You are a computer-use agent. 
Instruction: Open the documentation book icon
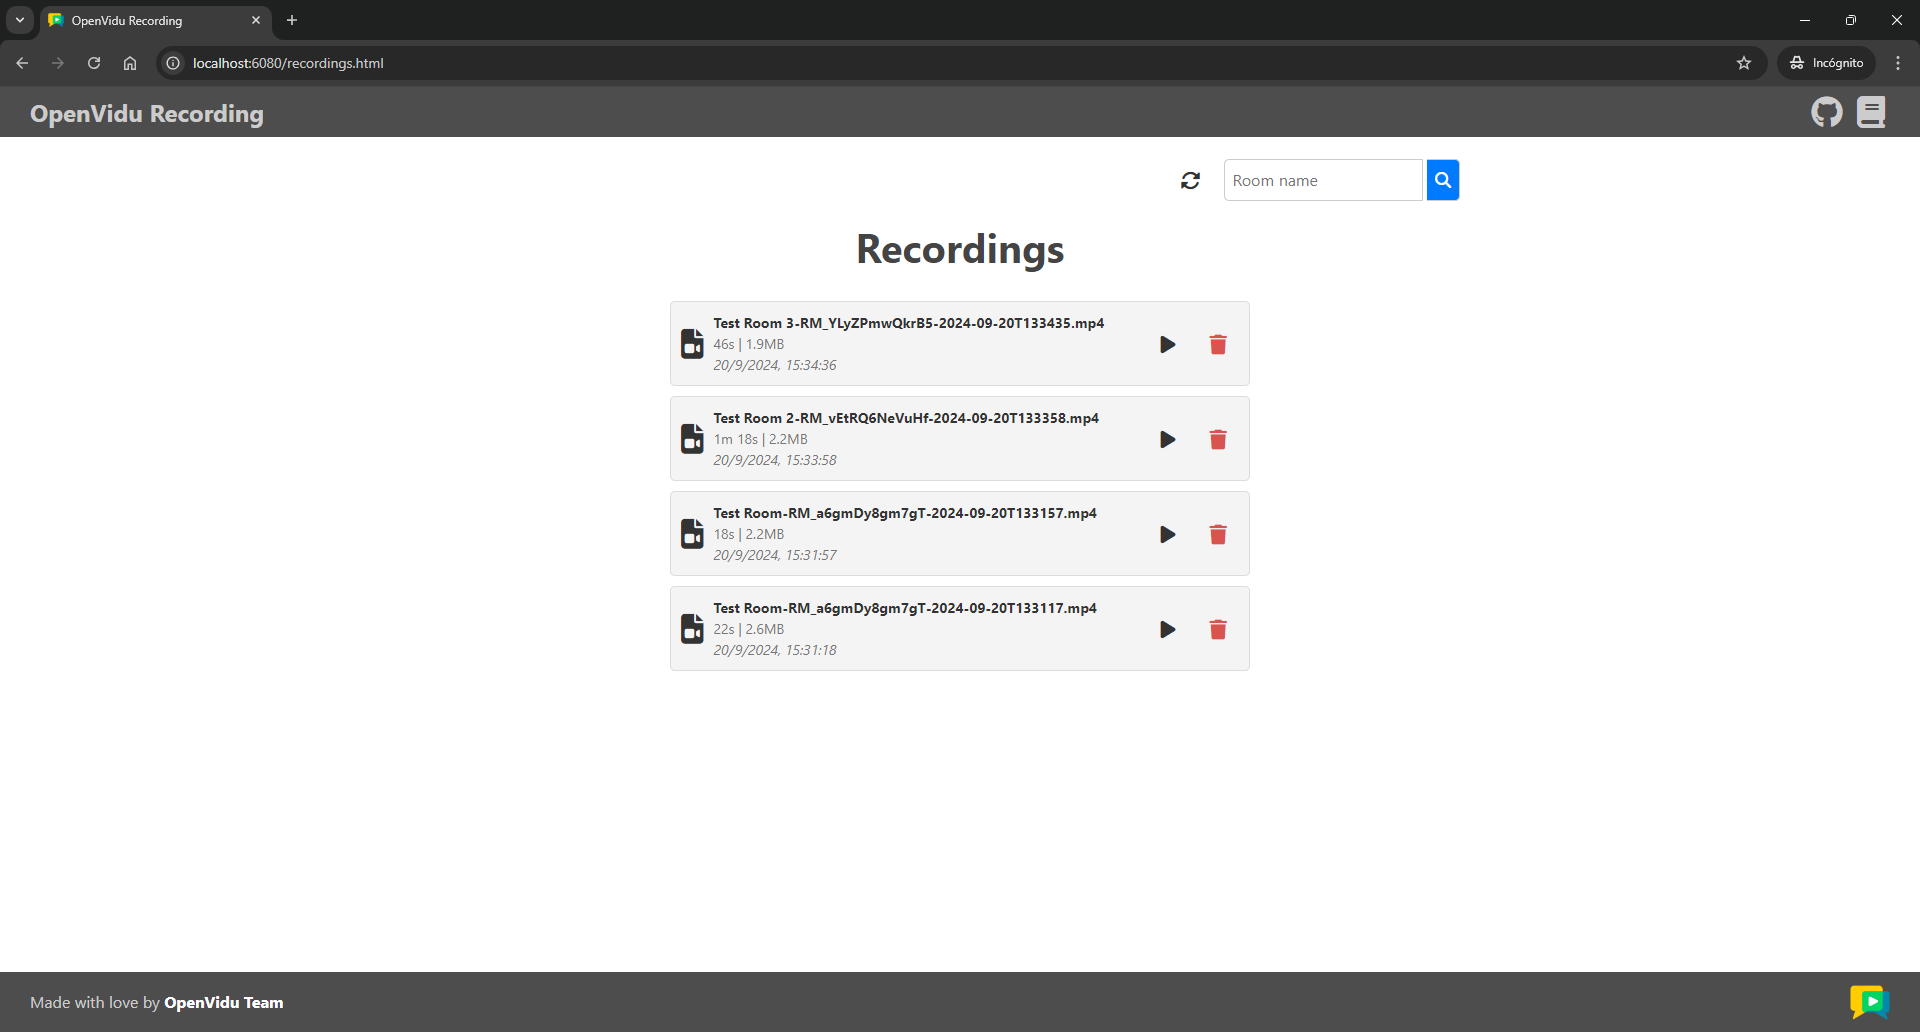(1871, 112)
